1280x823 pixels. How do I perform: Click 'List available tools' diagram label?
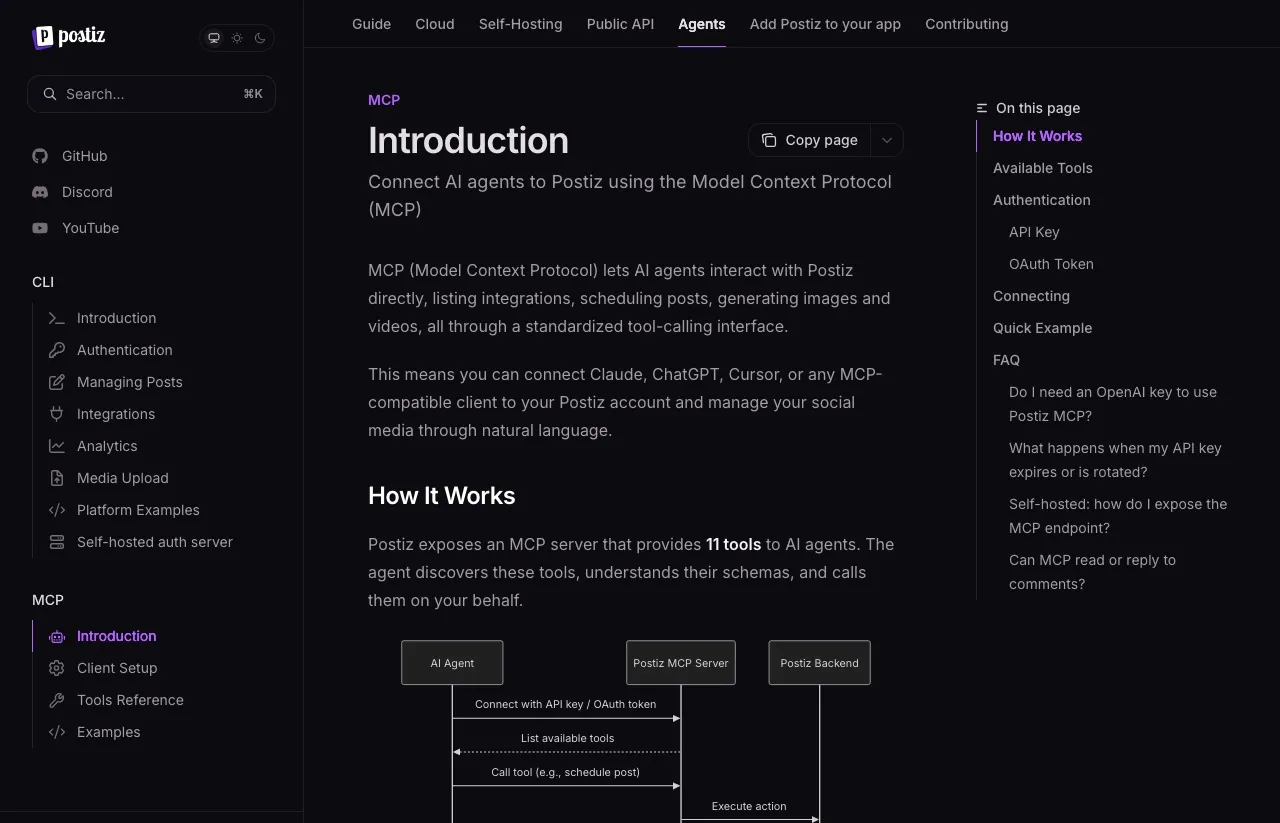pos(567,738)
